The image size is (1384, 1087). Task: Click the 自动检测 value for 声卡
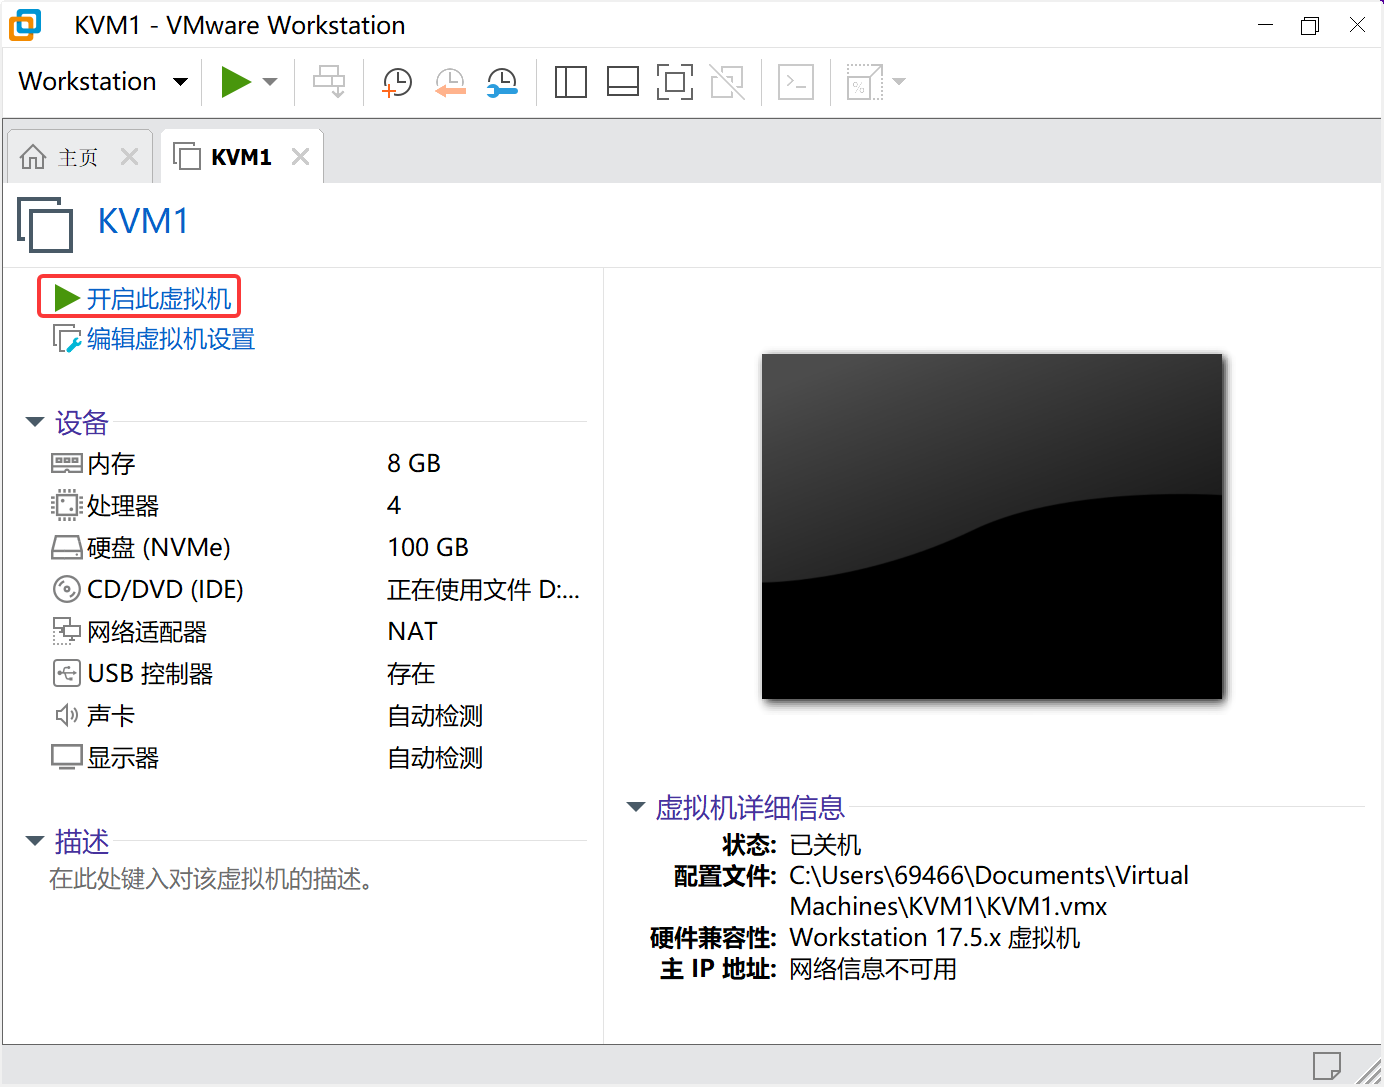click(435, 716)
